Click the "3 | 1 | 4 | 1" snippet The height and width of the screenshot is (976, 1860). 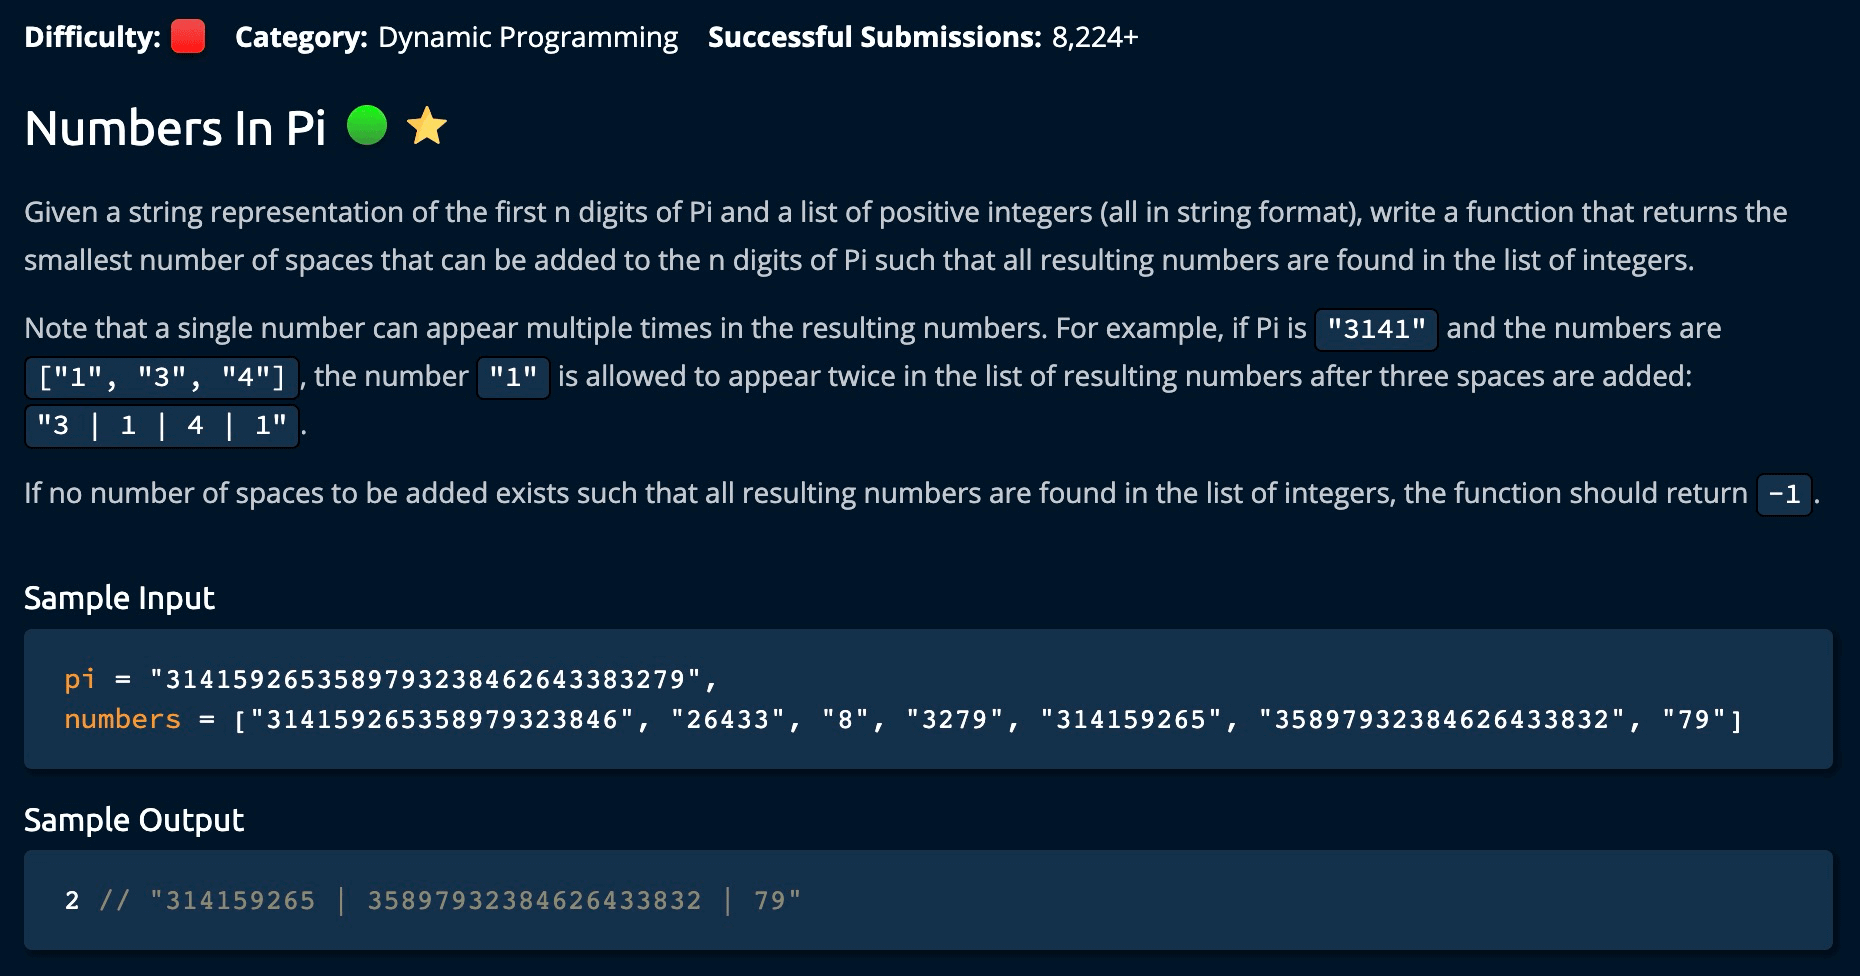162,426
